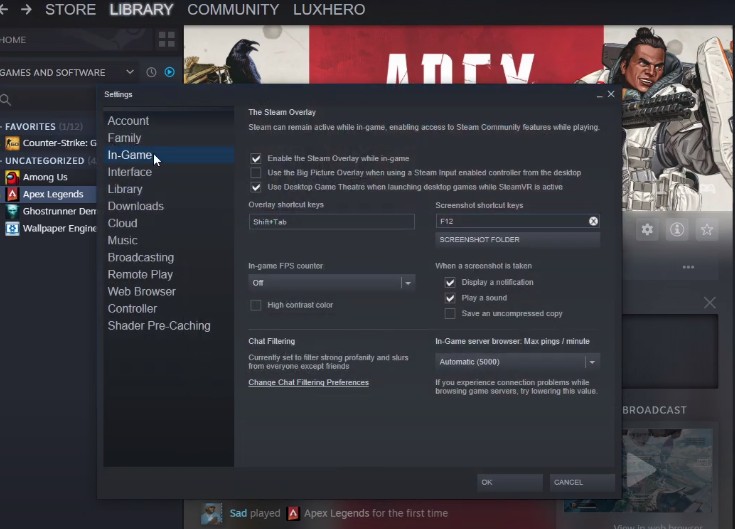Select Downloads settings category
The width and height of the screenshot is (735, 529).
click(x=168, y=206)
